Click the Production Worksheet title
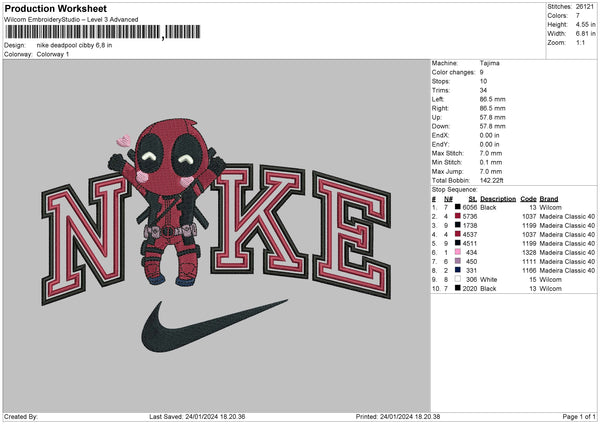This screenshot has width=600, height=424. pos(55,9)
